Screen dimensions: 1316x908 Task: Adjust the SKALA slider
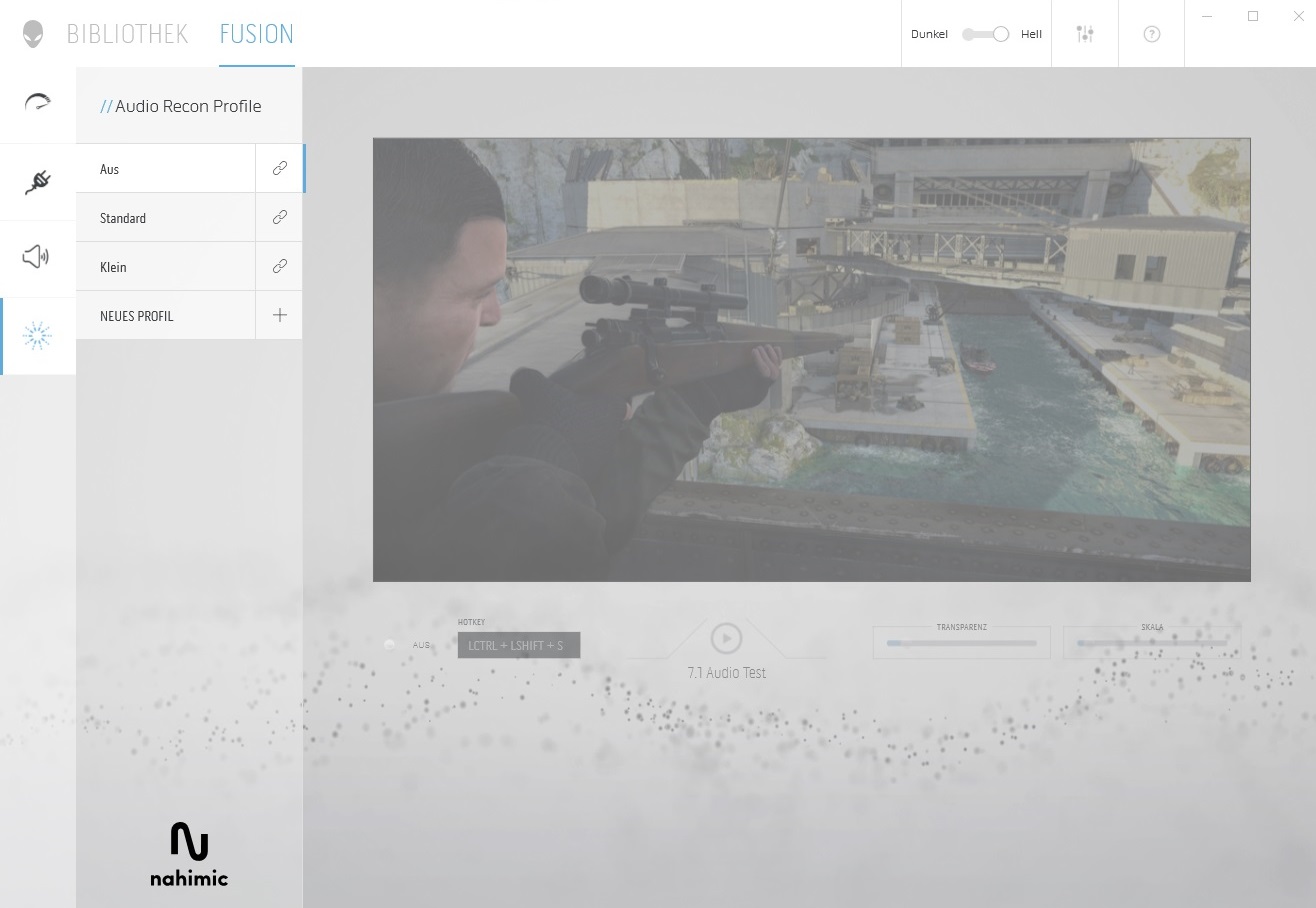1152,643
